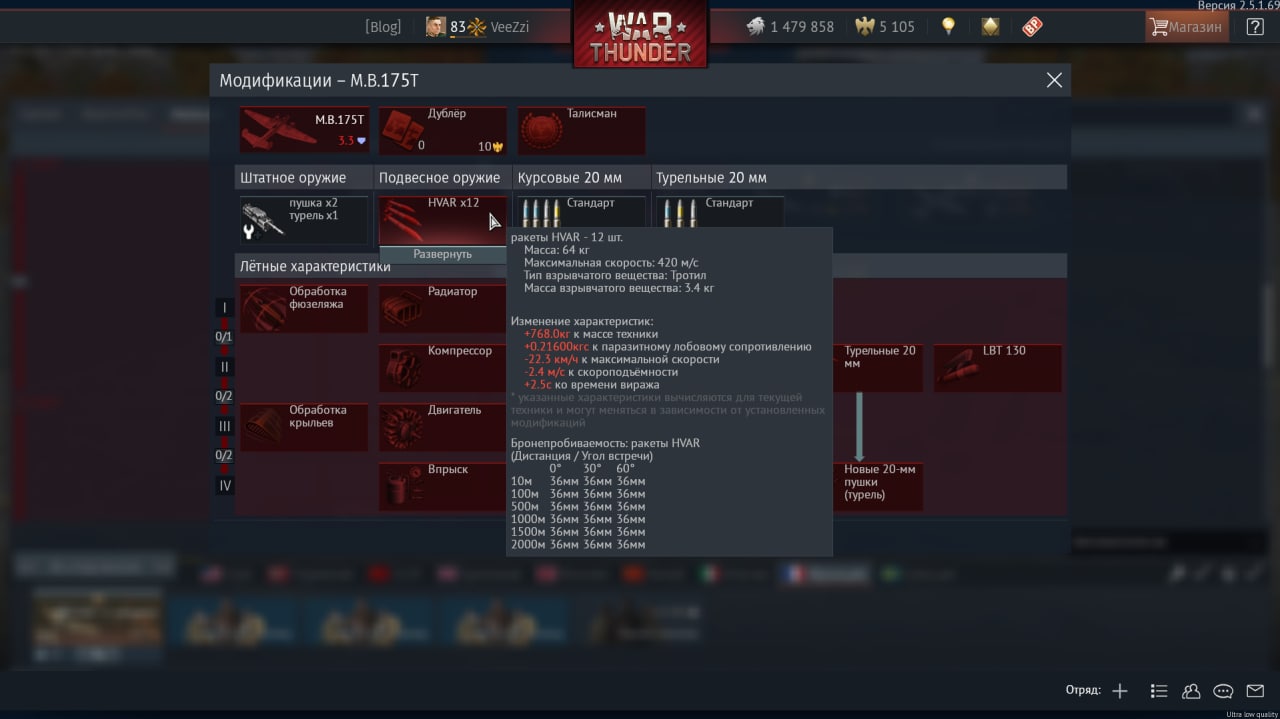Open the VeeZzi player profile
Viewport: 1280px width, 719px height.
477,27
